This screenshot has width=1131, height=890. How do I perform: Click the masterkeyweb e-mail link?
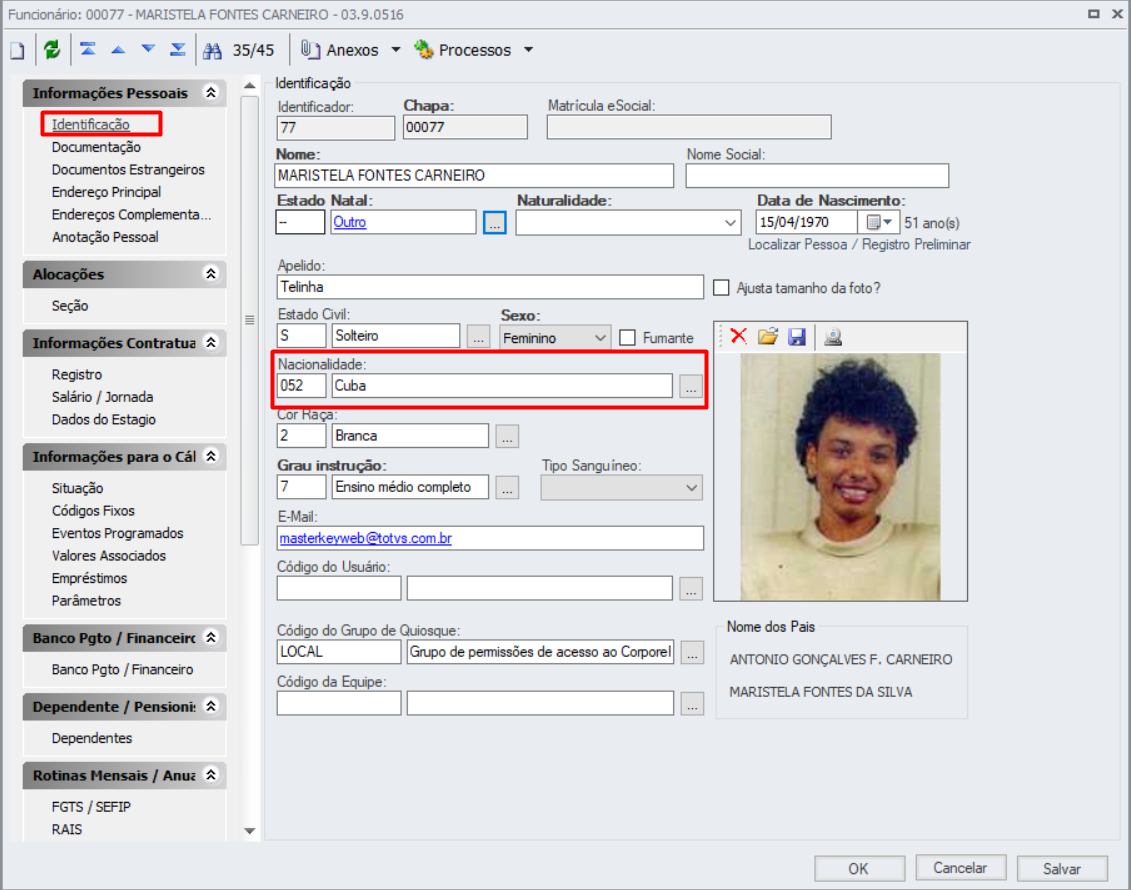coord(365,538)
